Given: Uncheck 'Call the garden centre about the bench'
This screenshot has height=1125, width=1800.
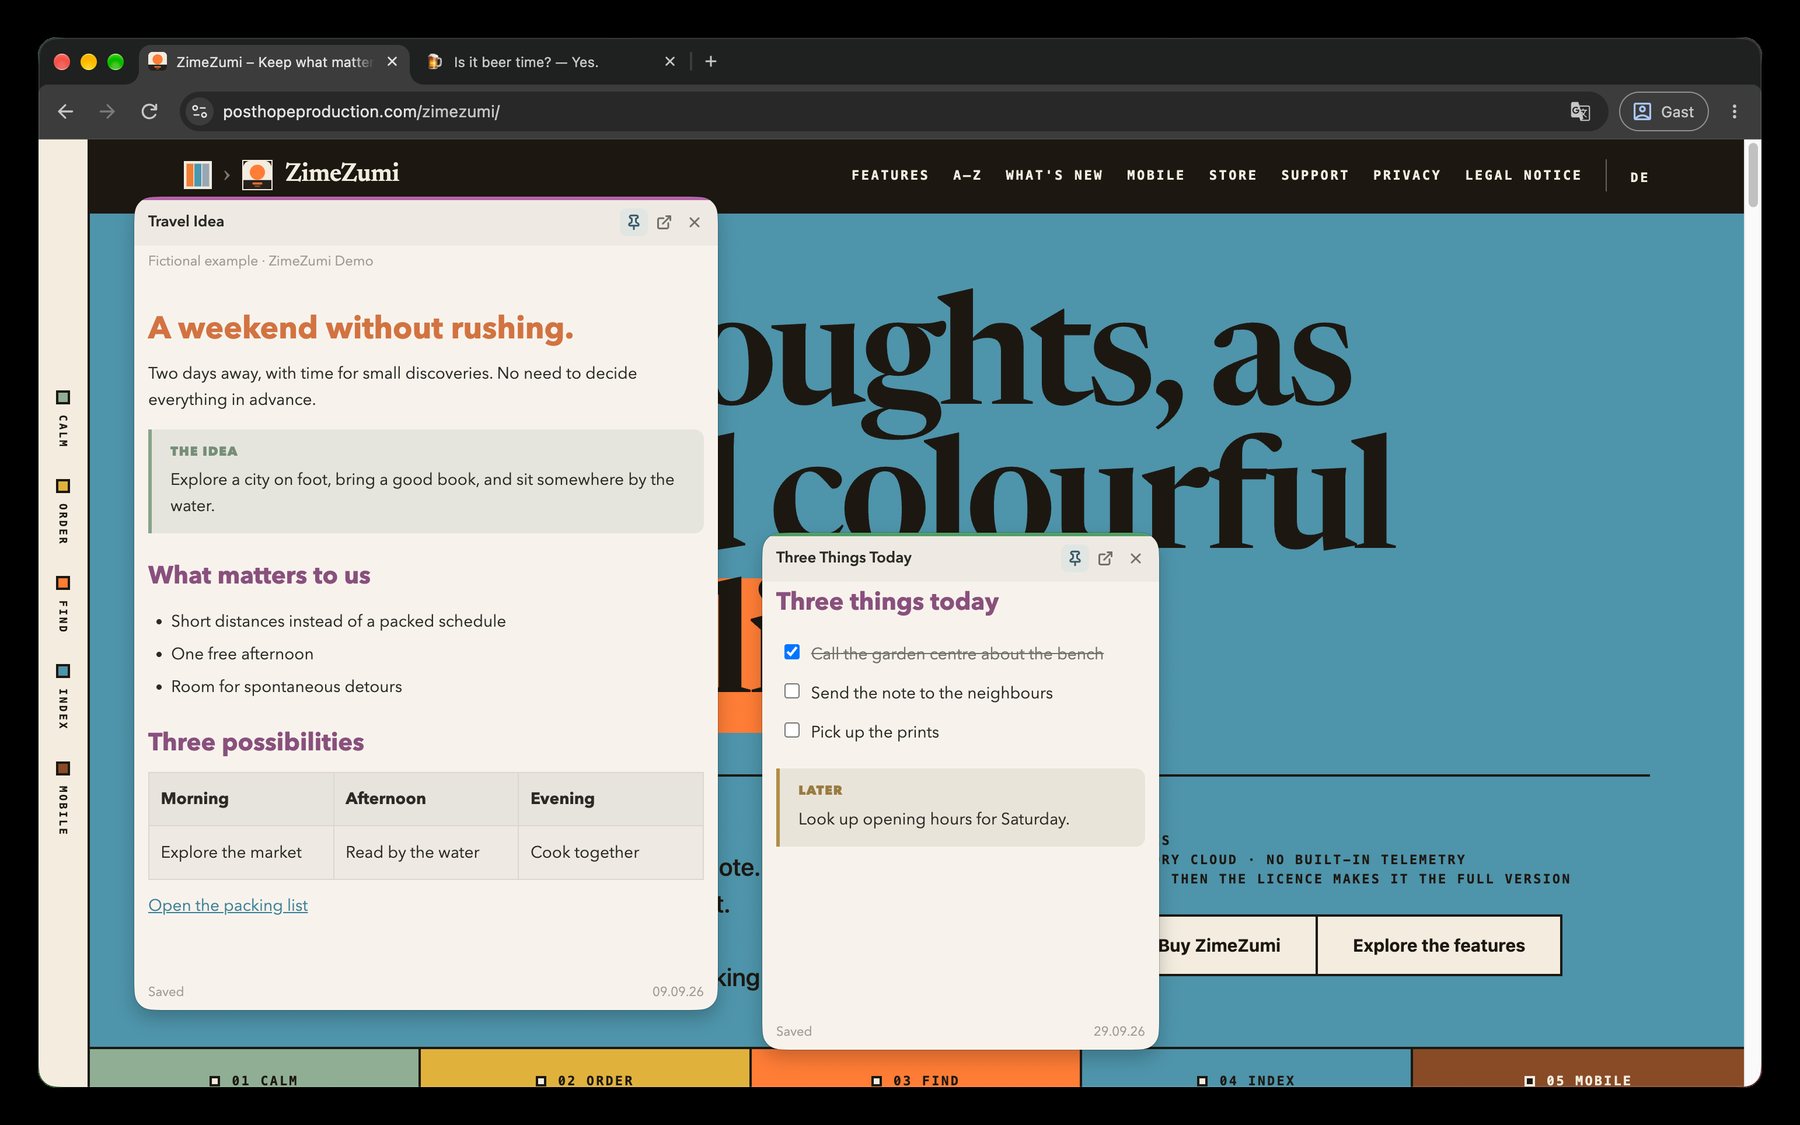Looking at the screenshot, I should [792, 652].
